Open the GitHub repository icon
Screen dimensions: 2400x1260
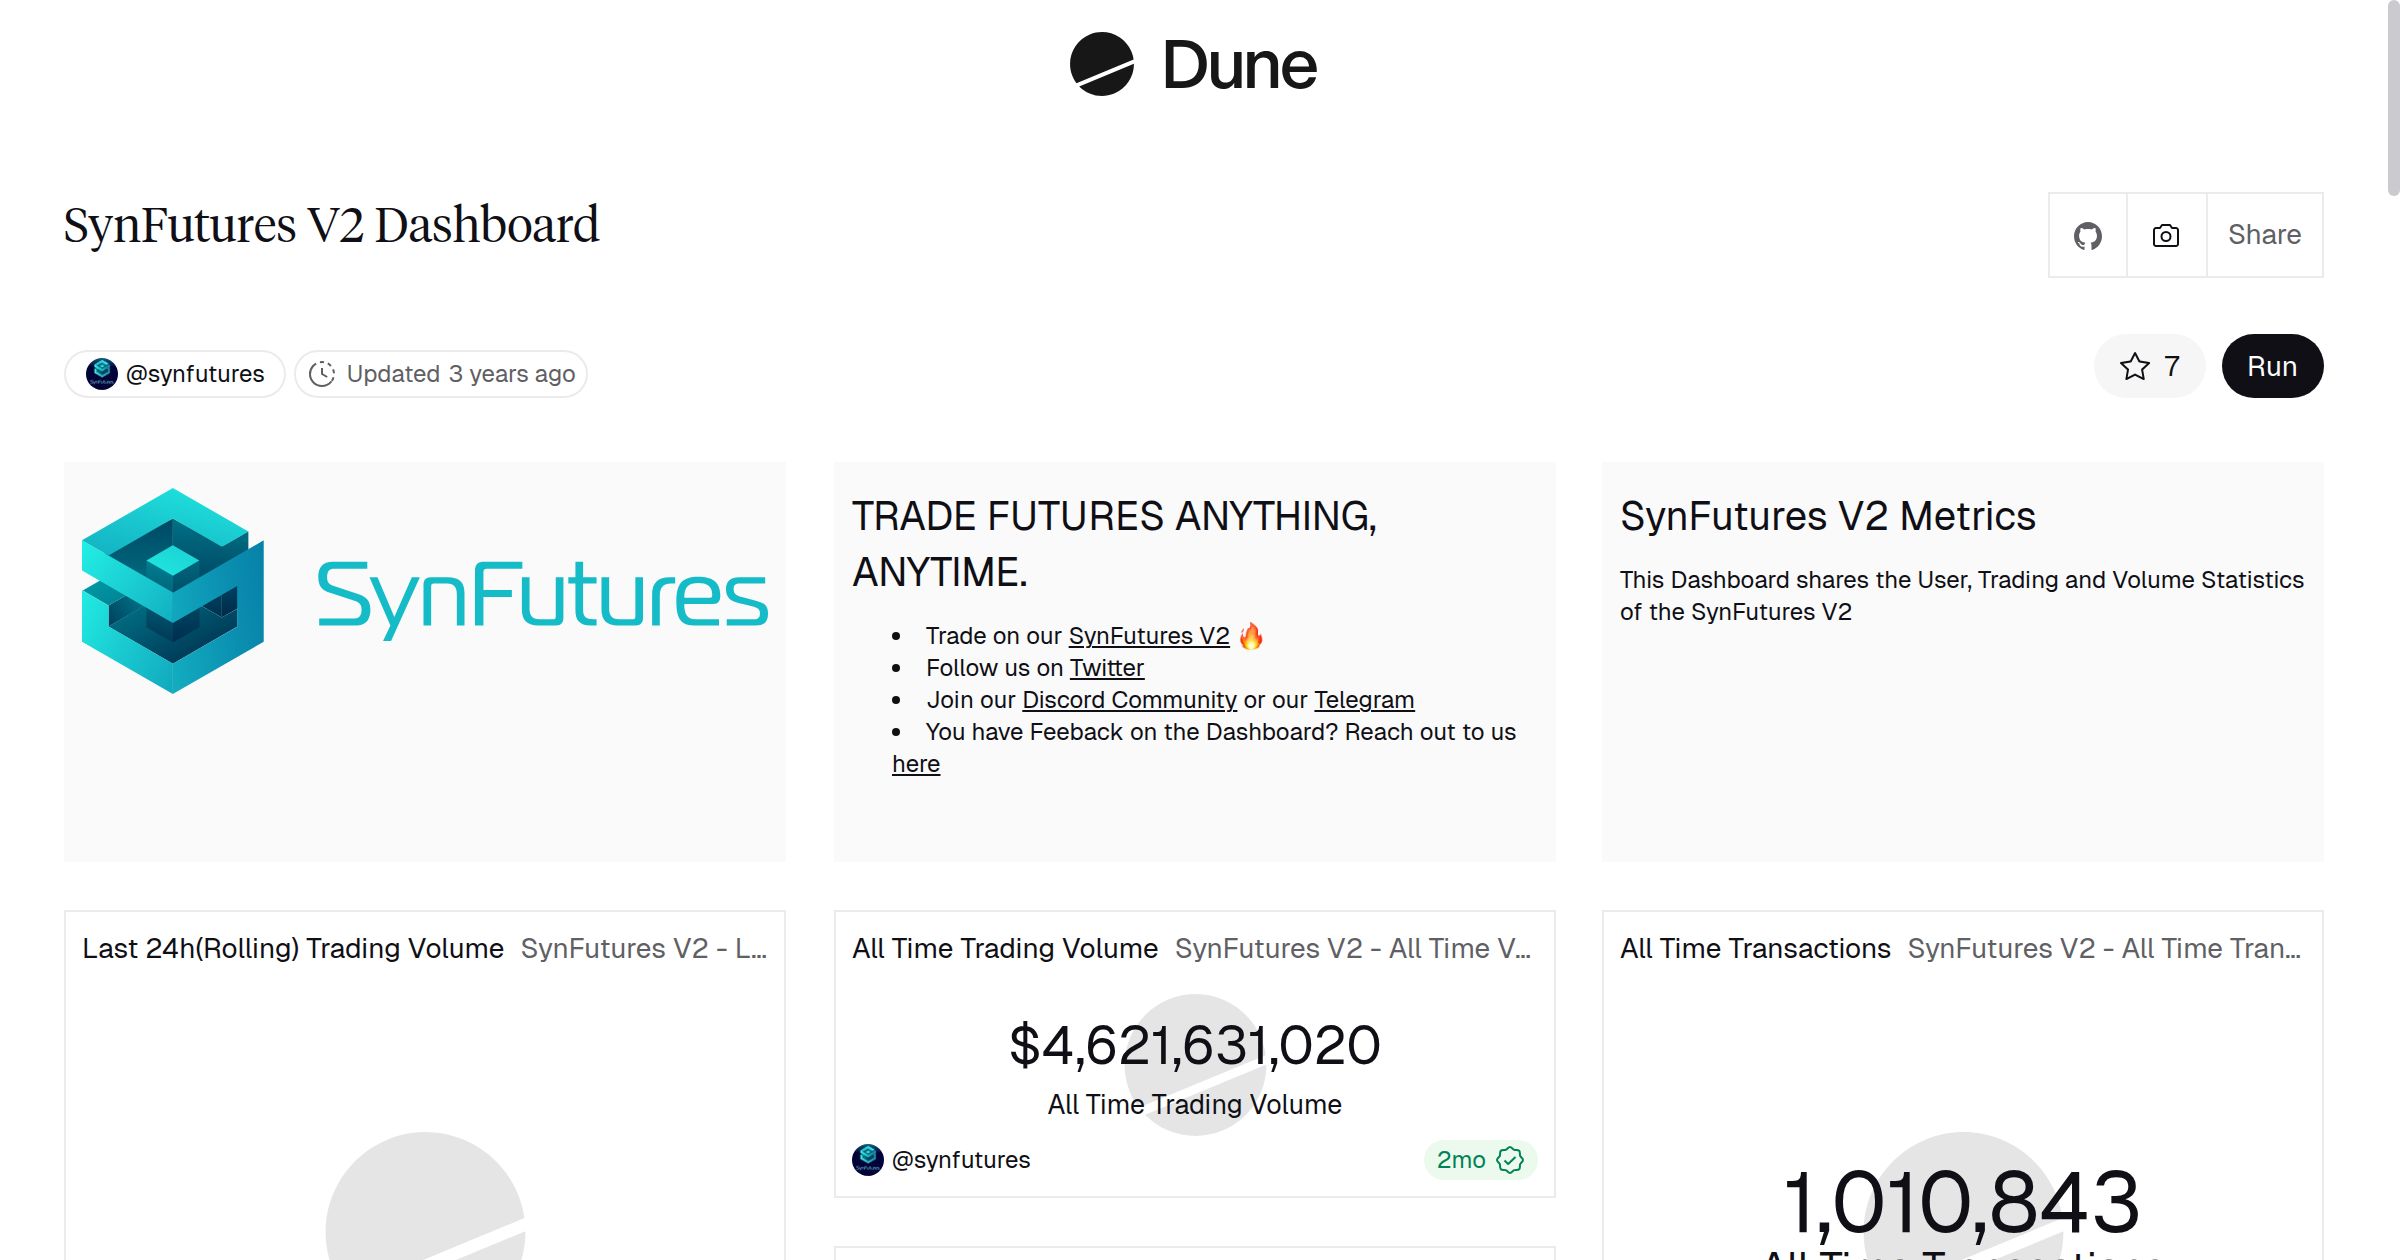coord(2088,235)
